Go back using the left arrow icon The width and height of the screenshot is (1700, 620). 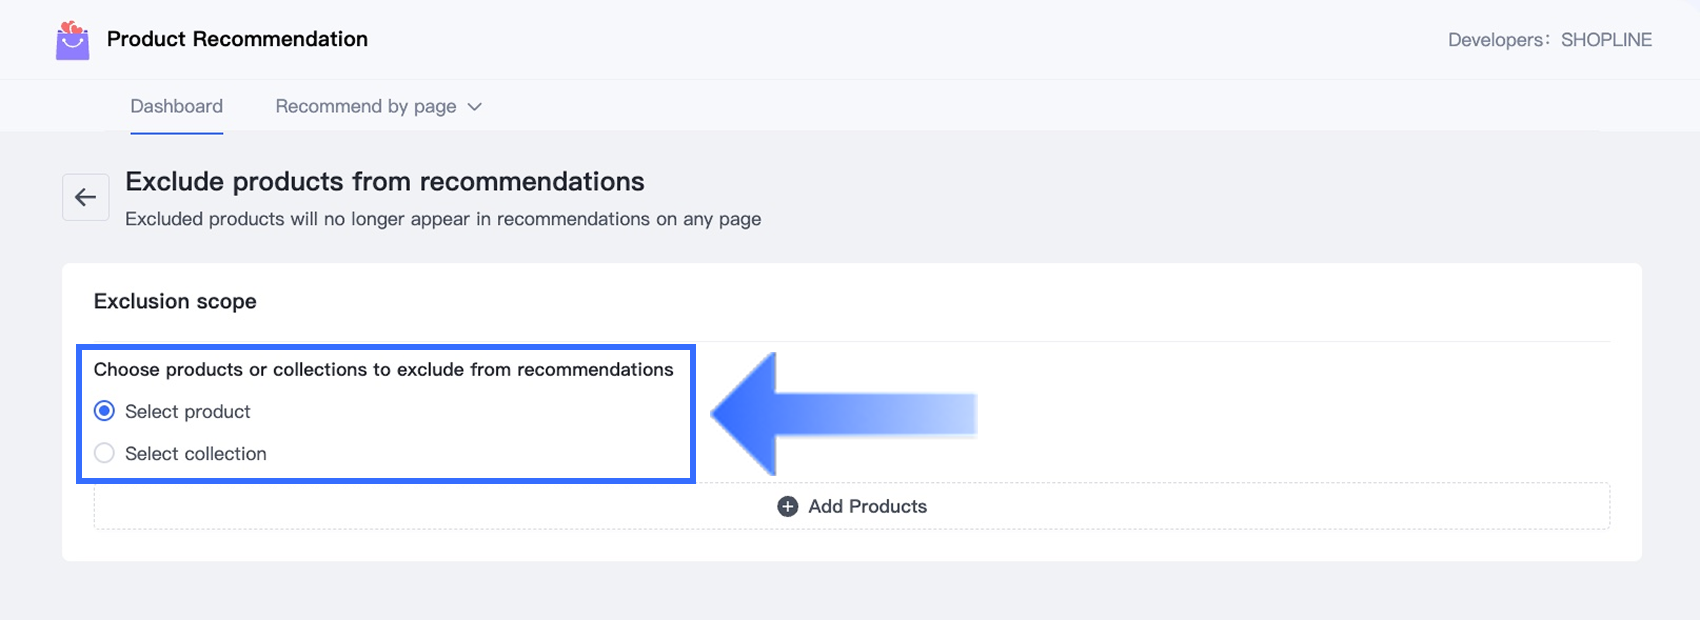pos(86,197)
